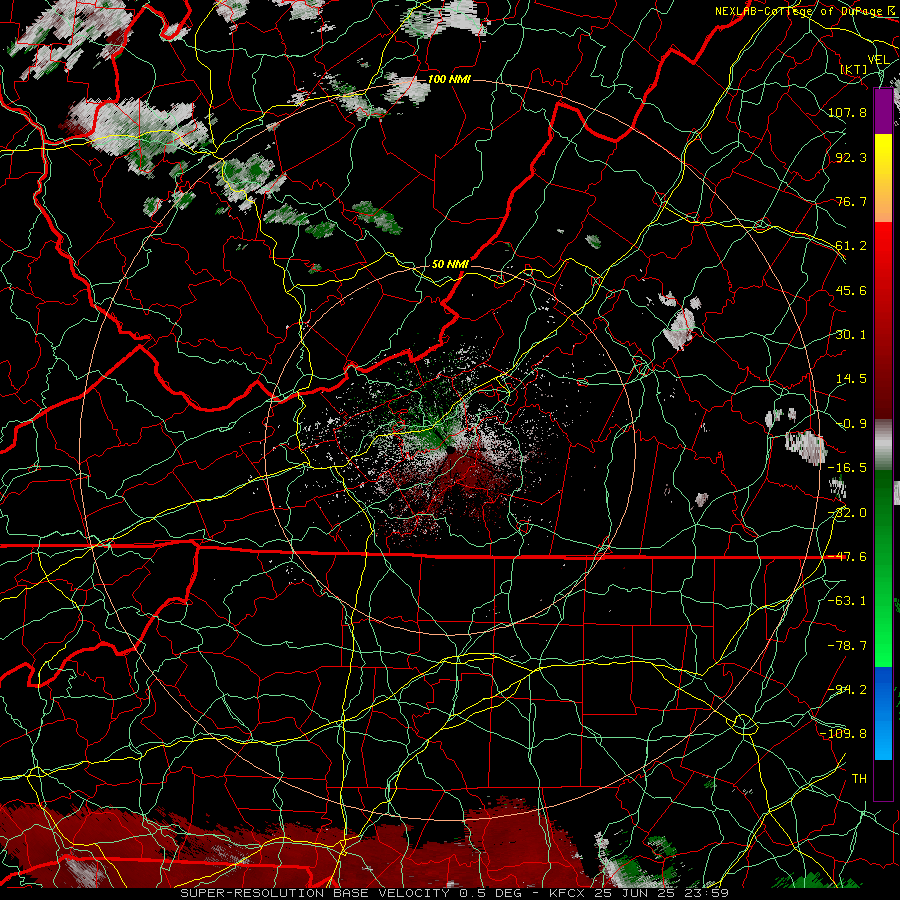Screen dimensions: 900x900
Task: Click the 100 NMI range ring label
Action: 449,79
